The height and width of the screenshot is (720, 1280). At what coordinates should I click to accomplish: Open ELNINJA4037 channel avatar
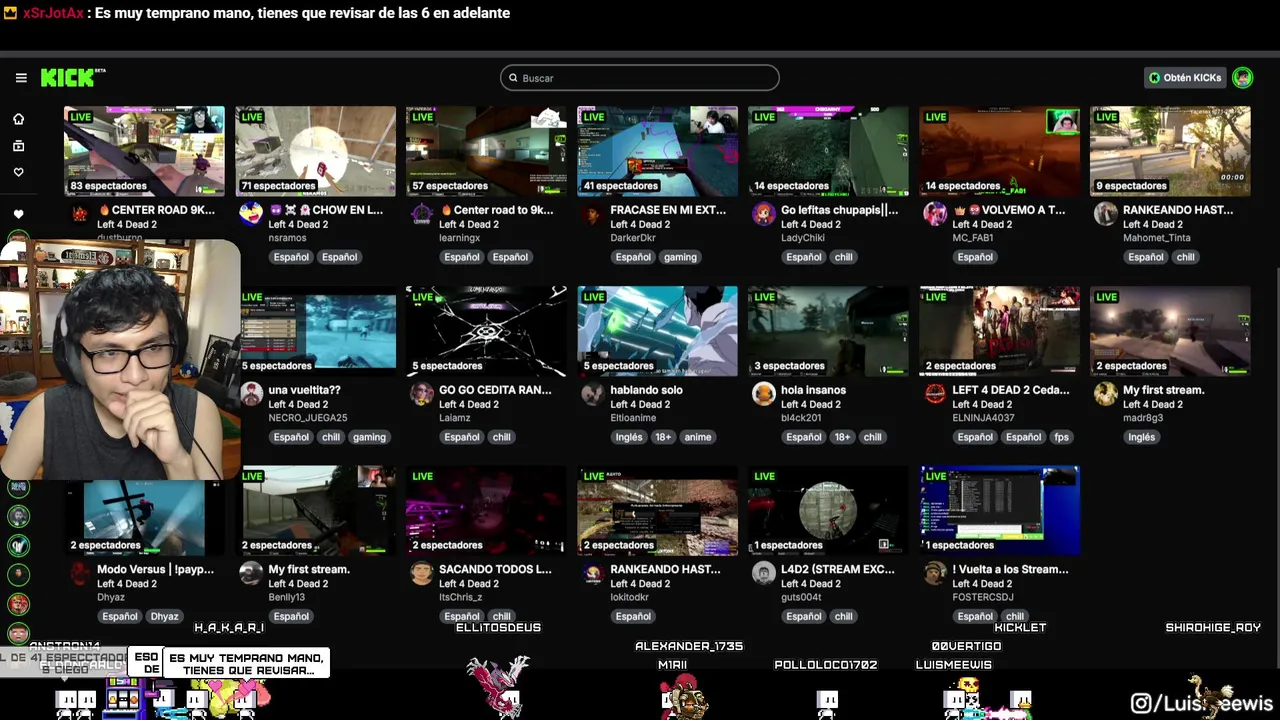coord(935,394)
